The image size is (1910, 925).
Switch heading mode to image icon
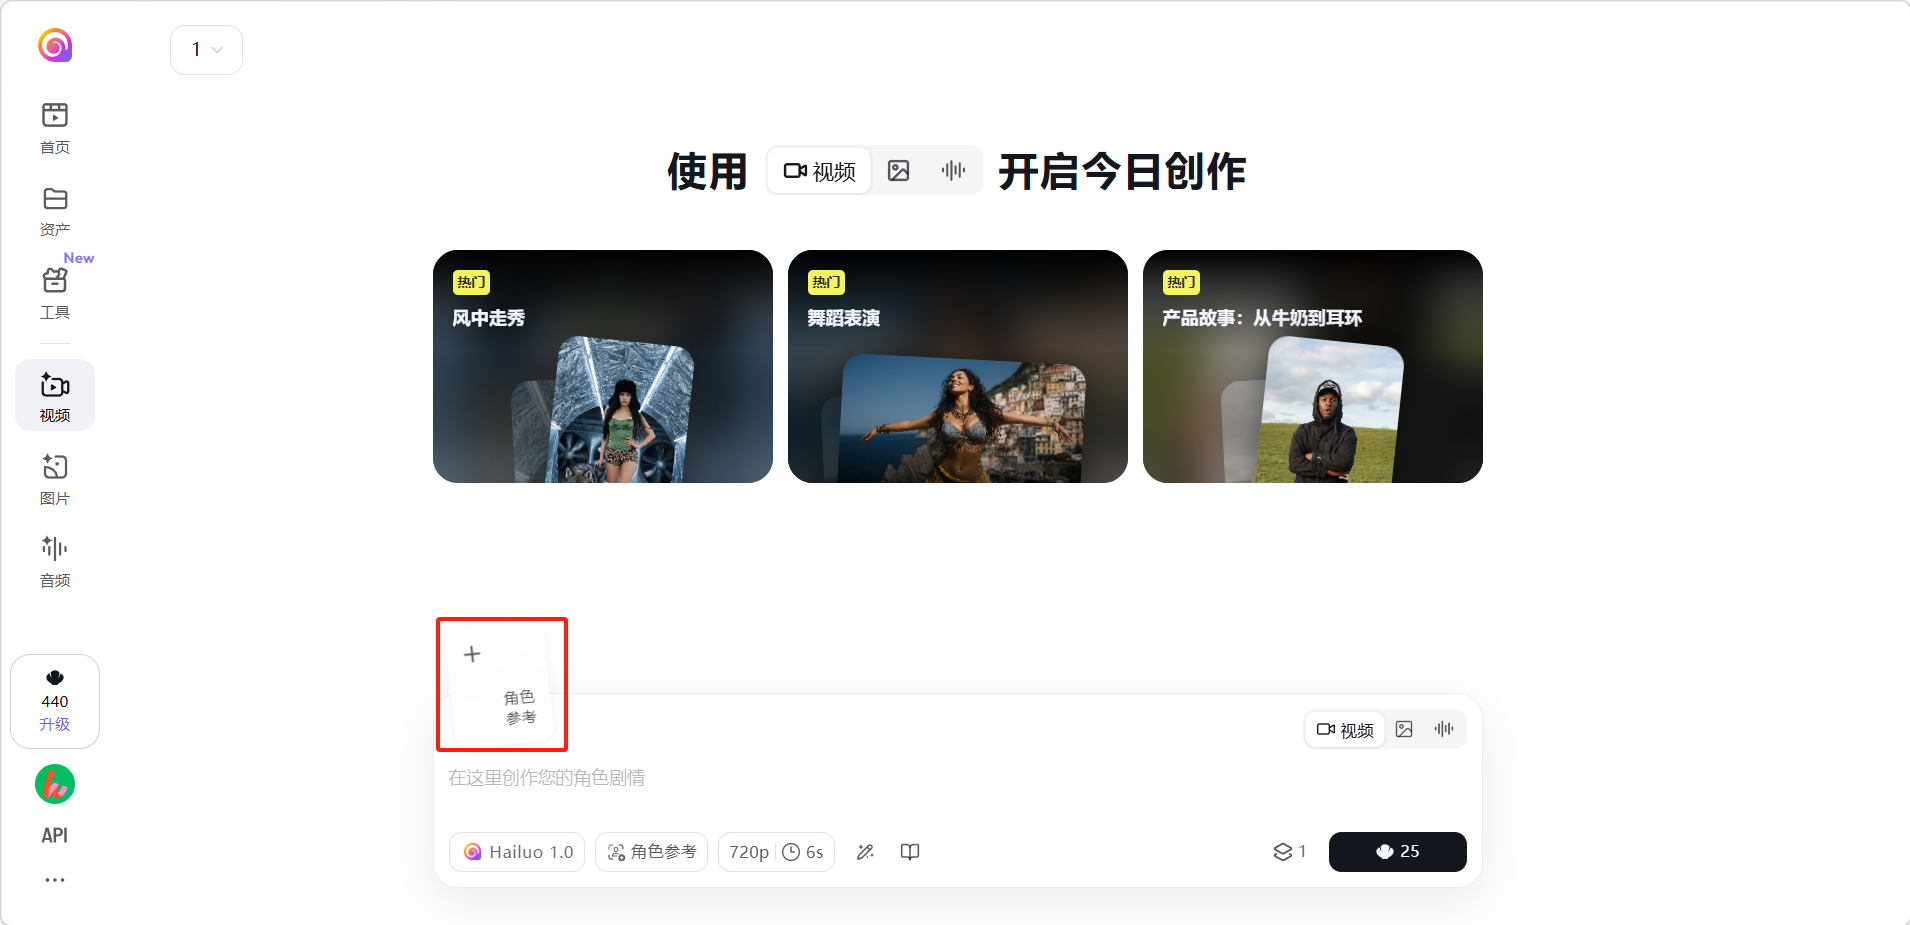tap(899, 171)
